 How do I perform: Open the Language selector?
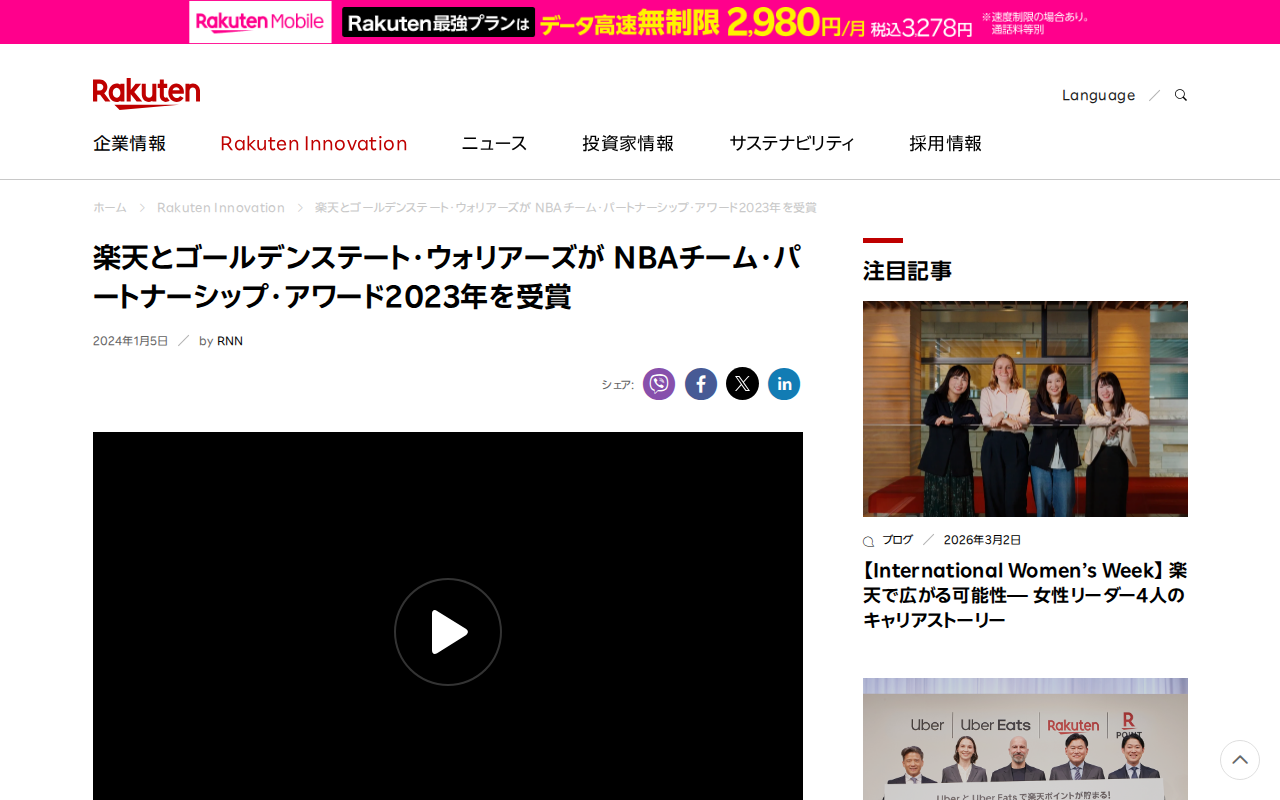(1098, 95)
